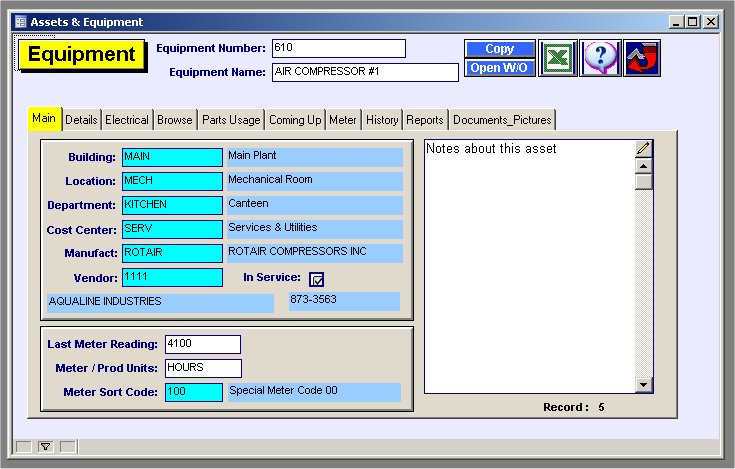
Task: Click the Meter Sort Code field
Action: (x=194, y=392)
